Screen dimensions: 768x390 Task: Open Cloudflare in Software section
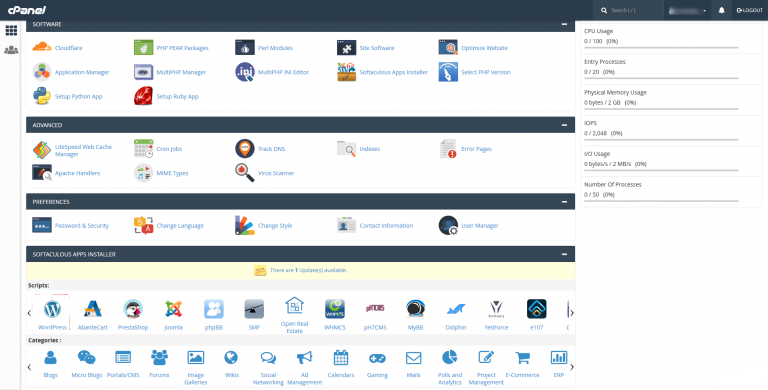(57, 48)
